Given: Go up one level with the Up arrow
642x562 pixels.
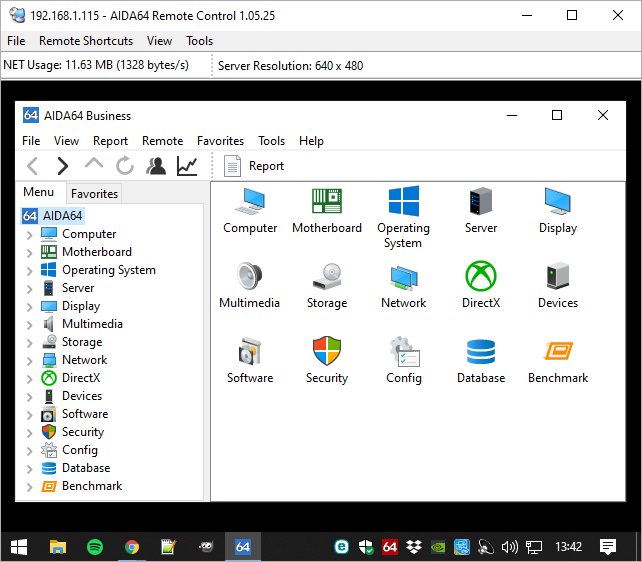Looking at the screenshot, I should point(94,164).
